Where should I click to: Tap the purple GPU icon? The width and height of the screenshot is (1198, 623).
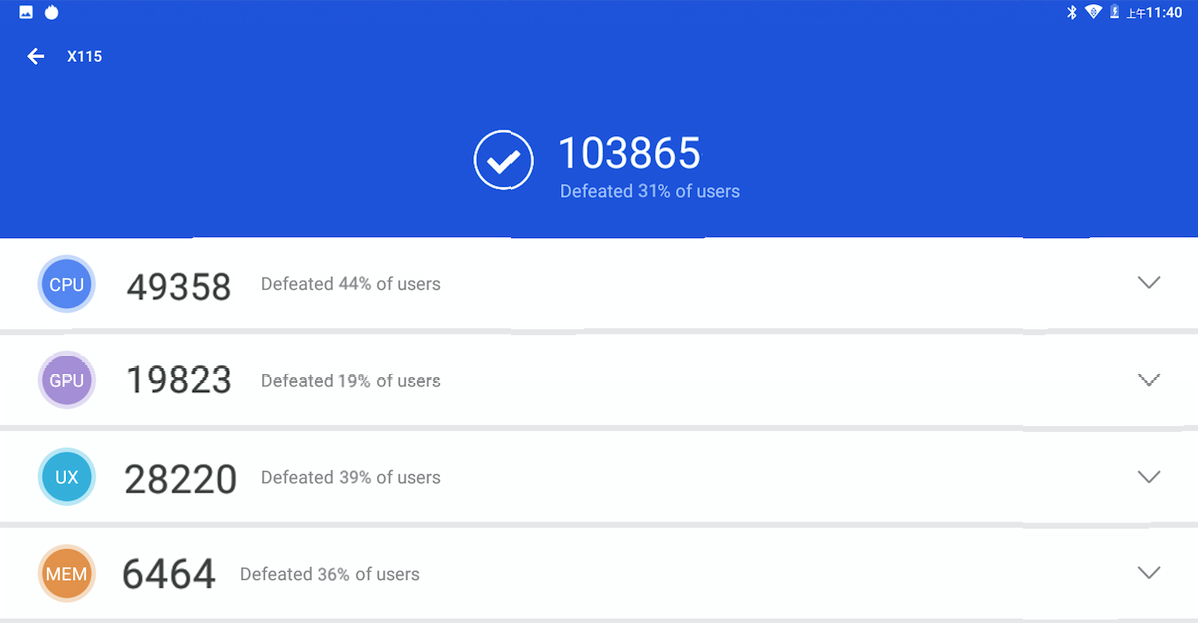[x=66, y=380]
